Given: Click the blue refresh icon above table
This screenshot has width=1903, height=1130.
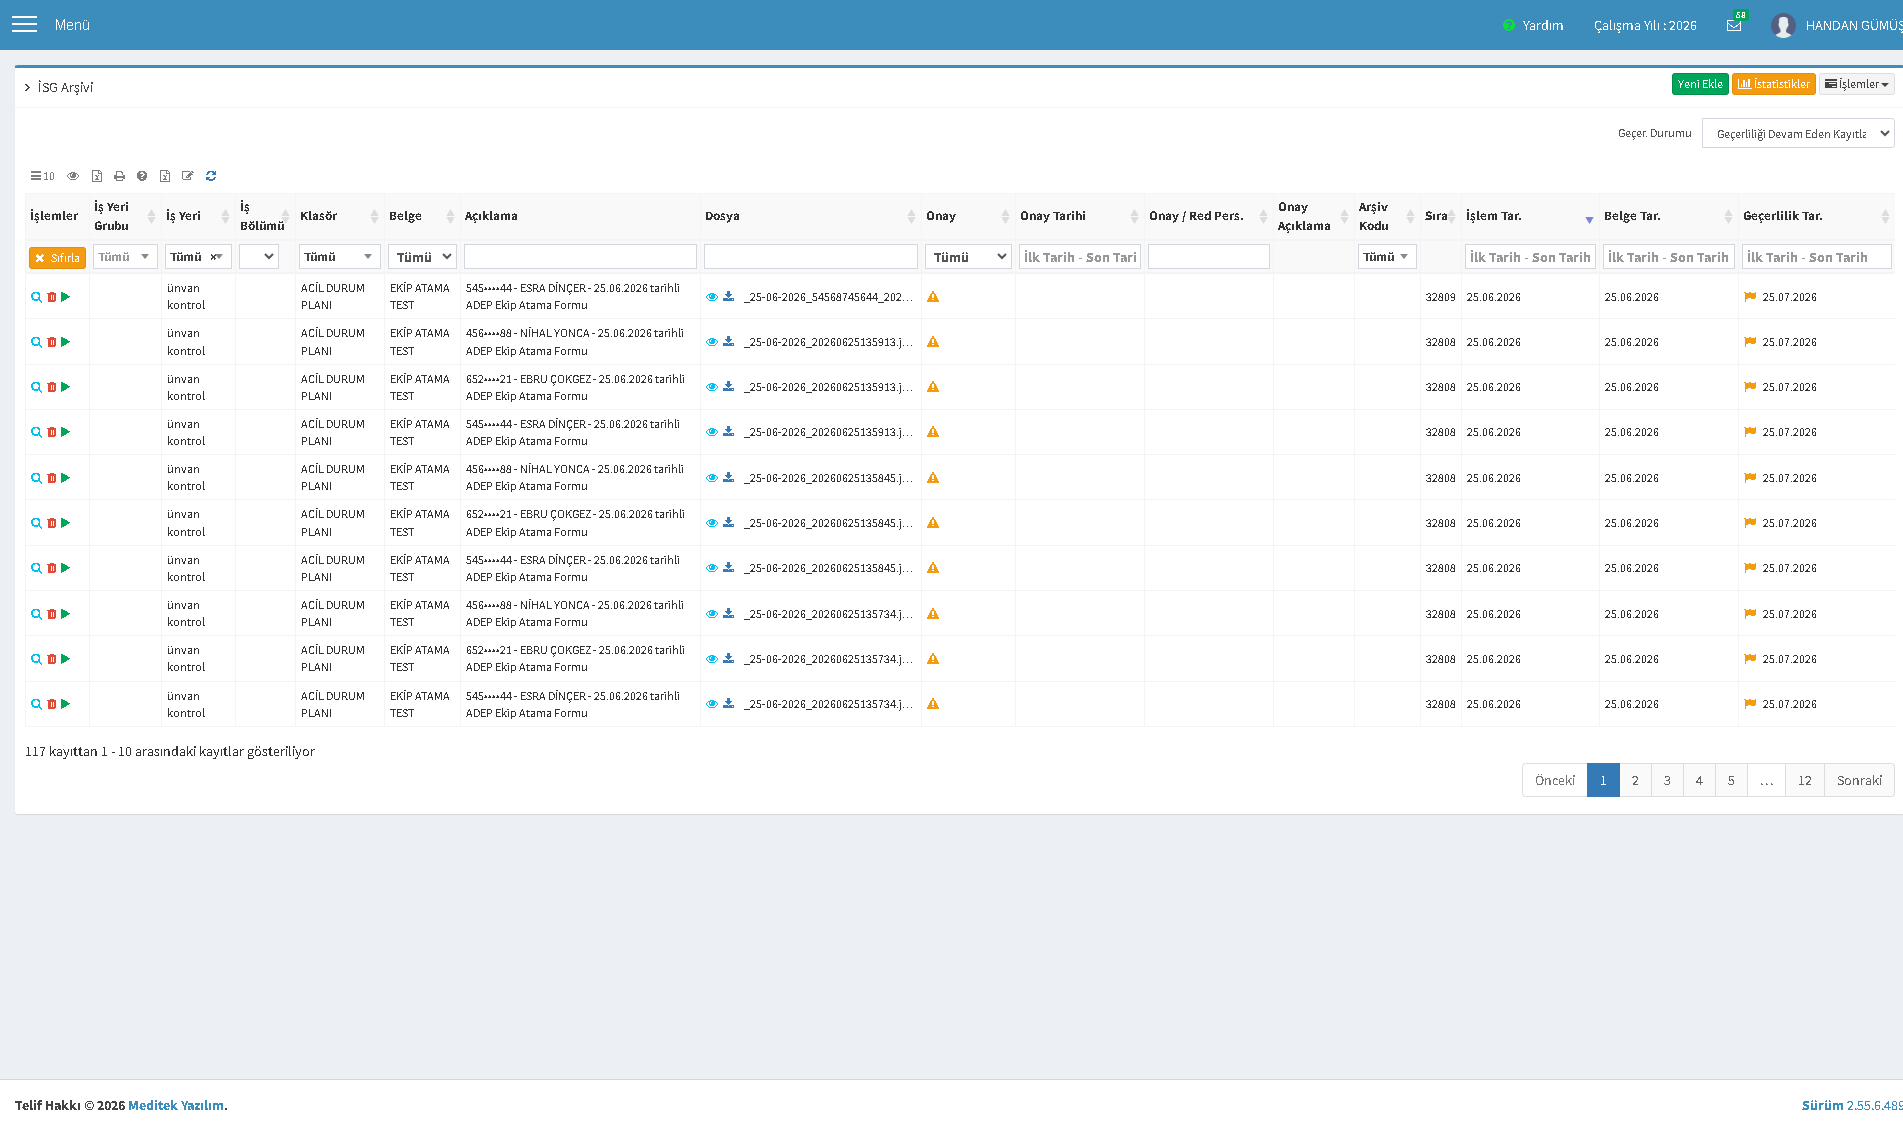Looking at the screenshot, I should (x=211, y=176).
